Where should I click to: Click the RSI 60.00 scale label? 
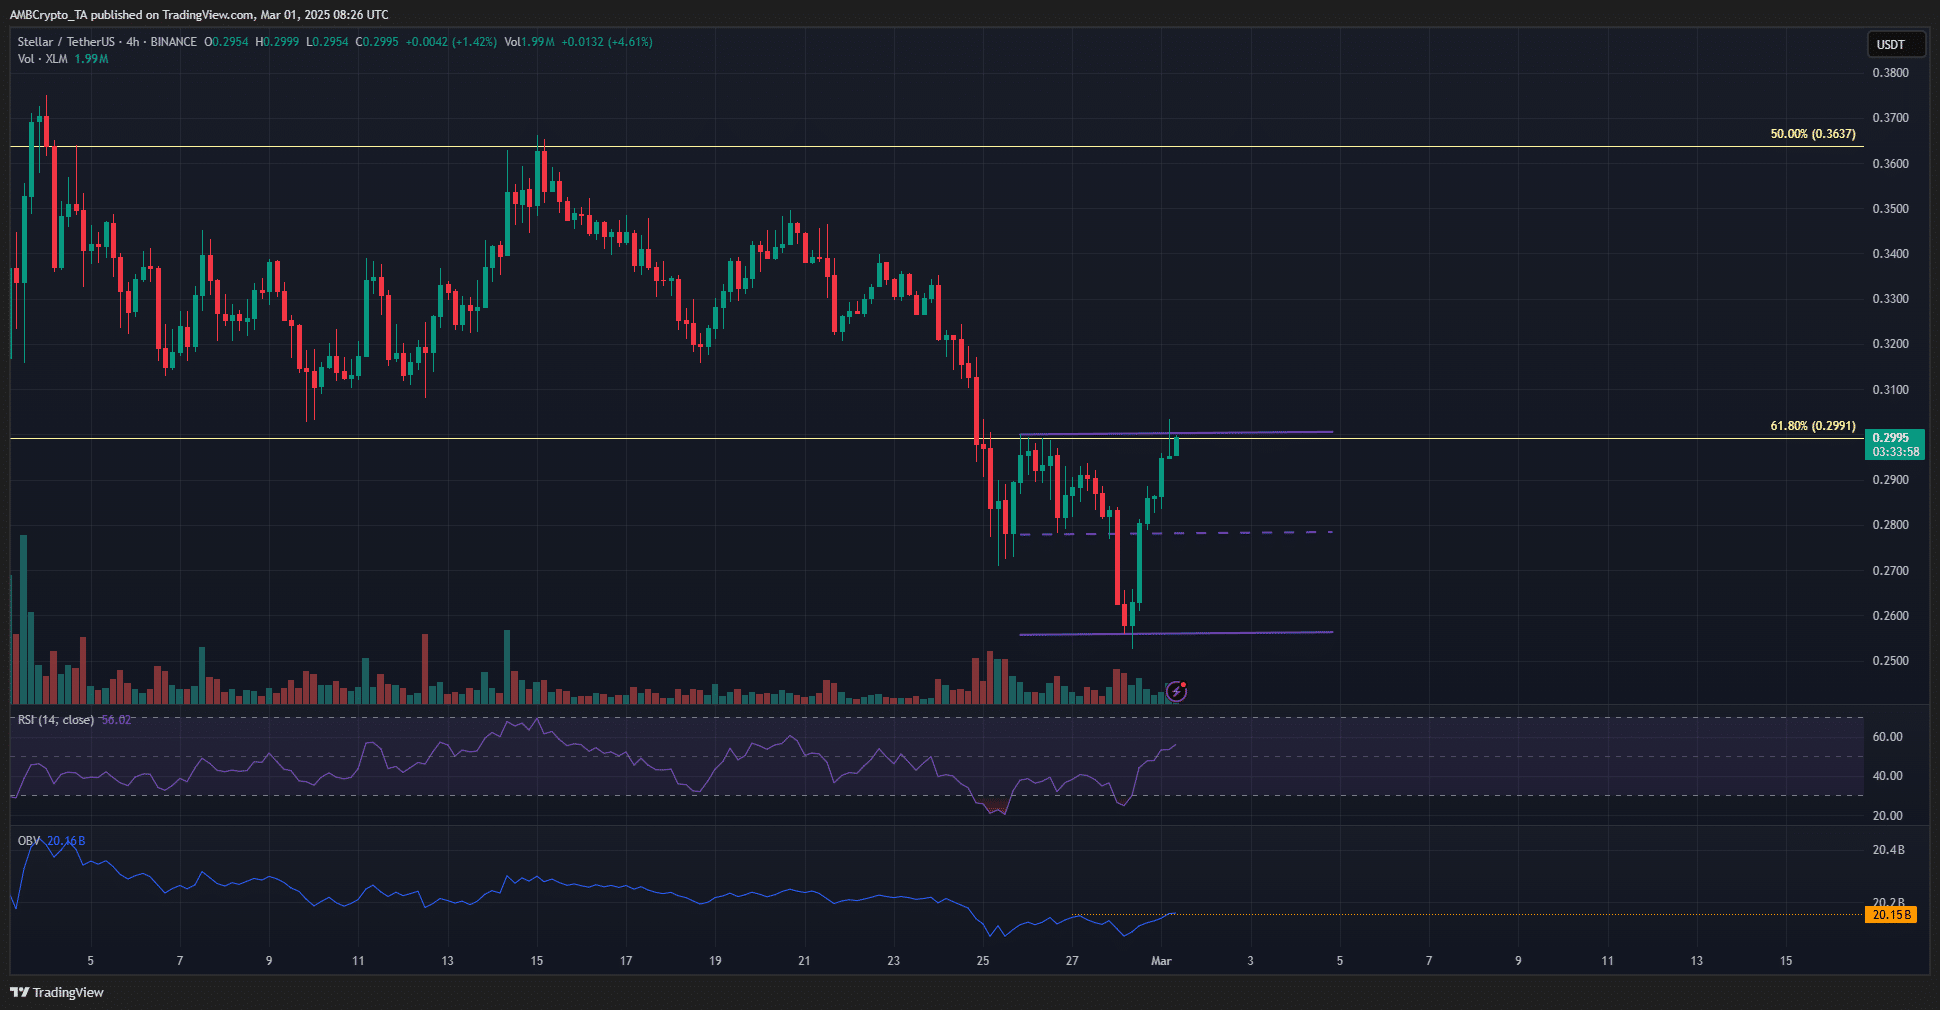pos(1888,737)
